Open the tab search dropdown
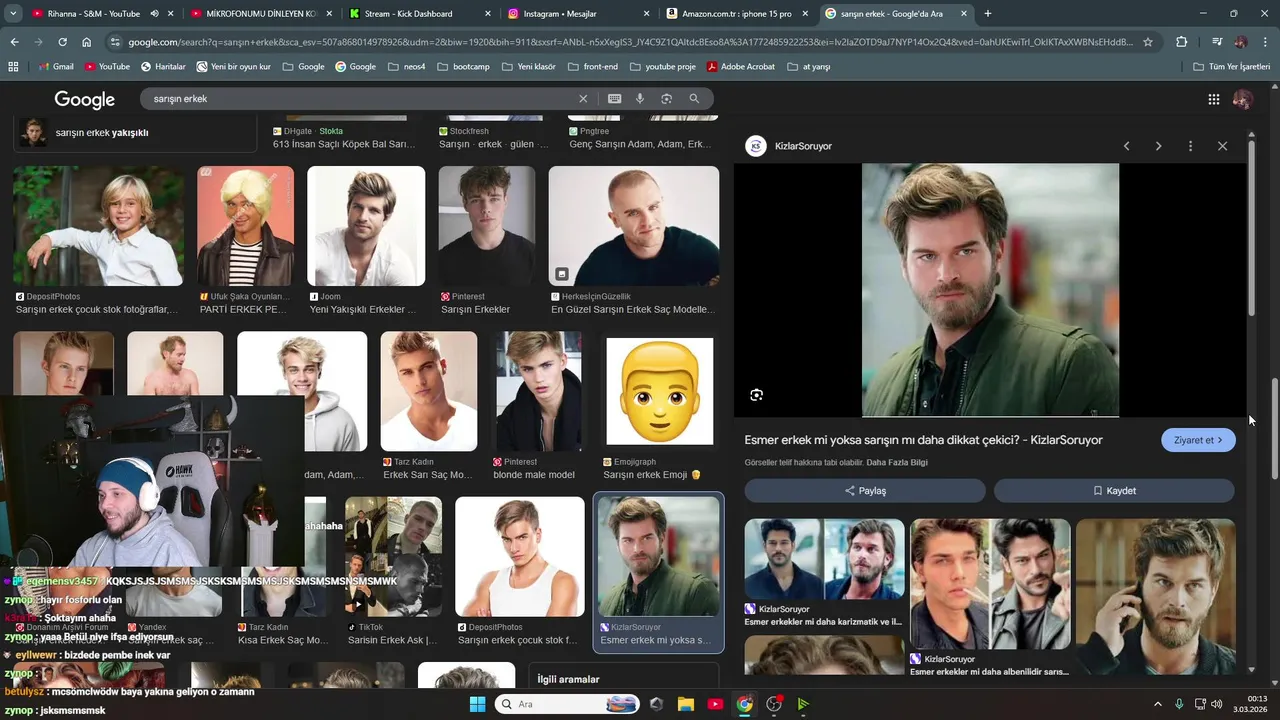The image size is (1280, 720). [x=13, y=14]
